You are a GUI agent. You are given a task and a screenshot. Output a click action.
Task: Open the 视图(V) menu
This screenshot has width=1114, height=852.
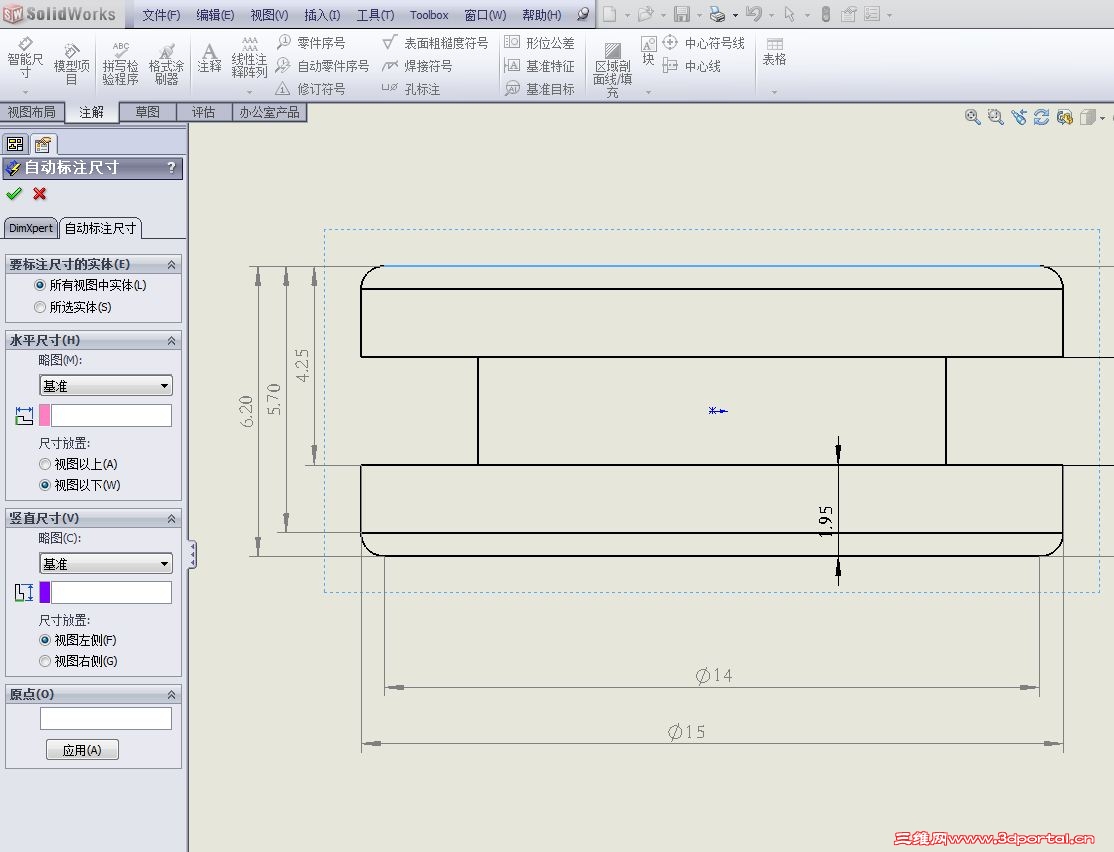269,15
